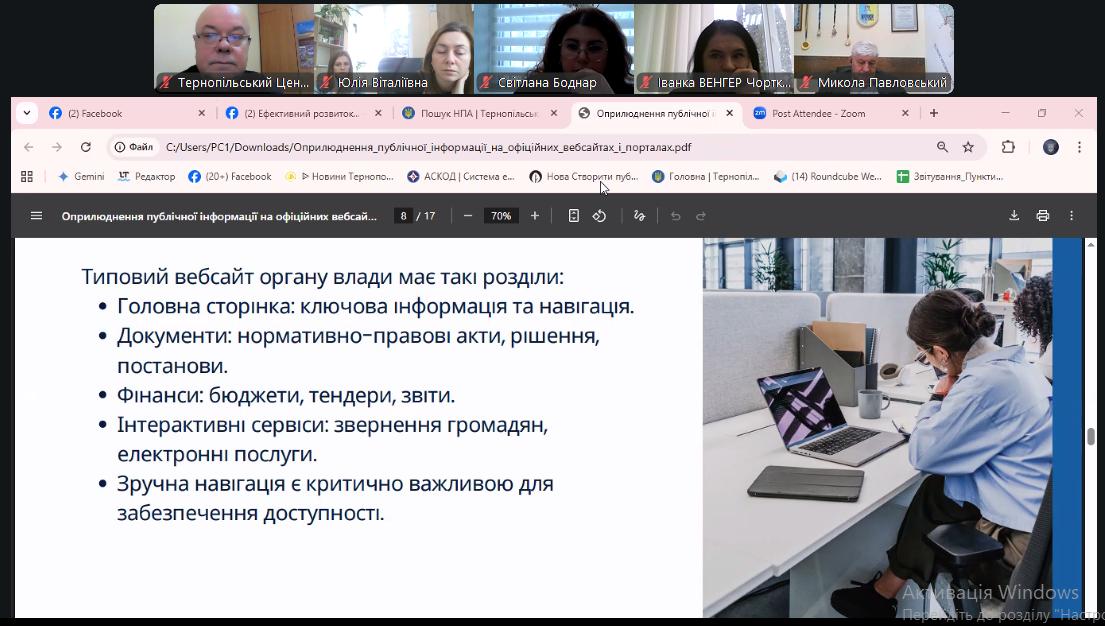Select the draw annotation tool
This screenshot has width=1105, height=626.
(x=640, y=215)
